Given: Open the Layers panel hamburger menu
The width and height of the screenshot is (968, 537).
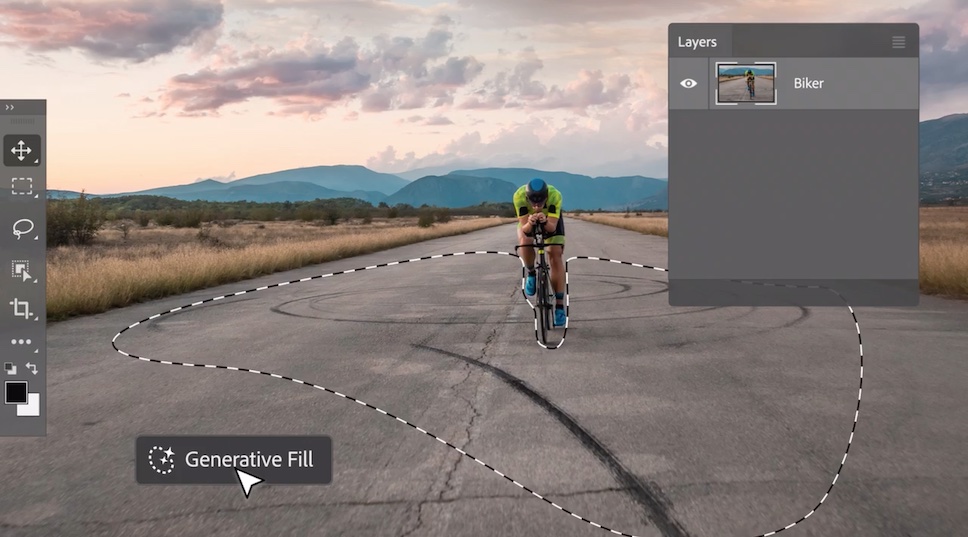Looking at the screenshot, I should [898, 42].
